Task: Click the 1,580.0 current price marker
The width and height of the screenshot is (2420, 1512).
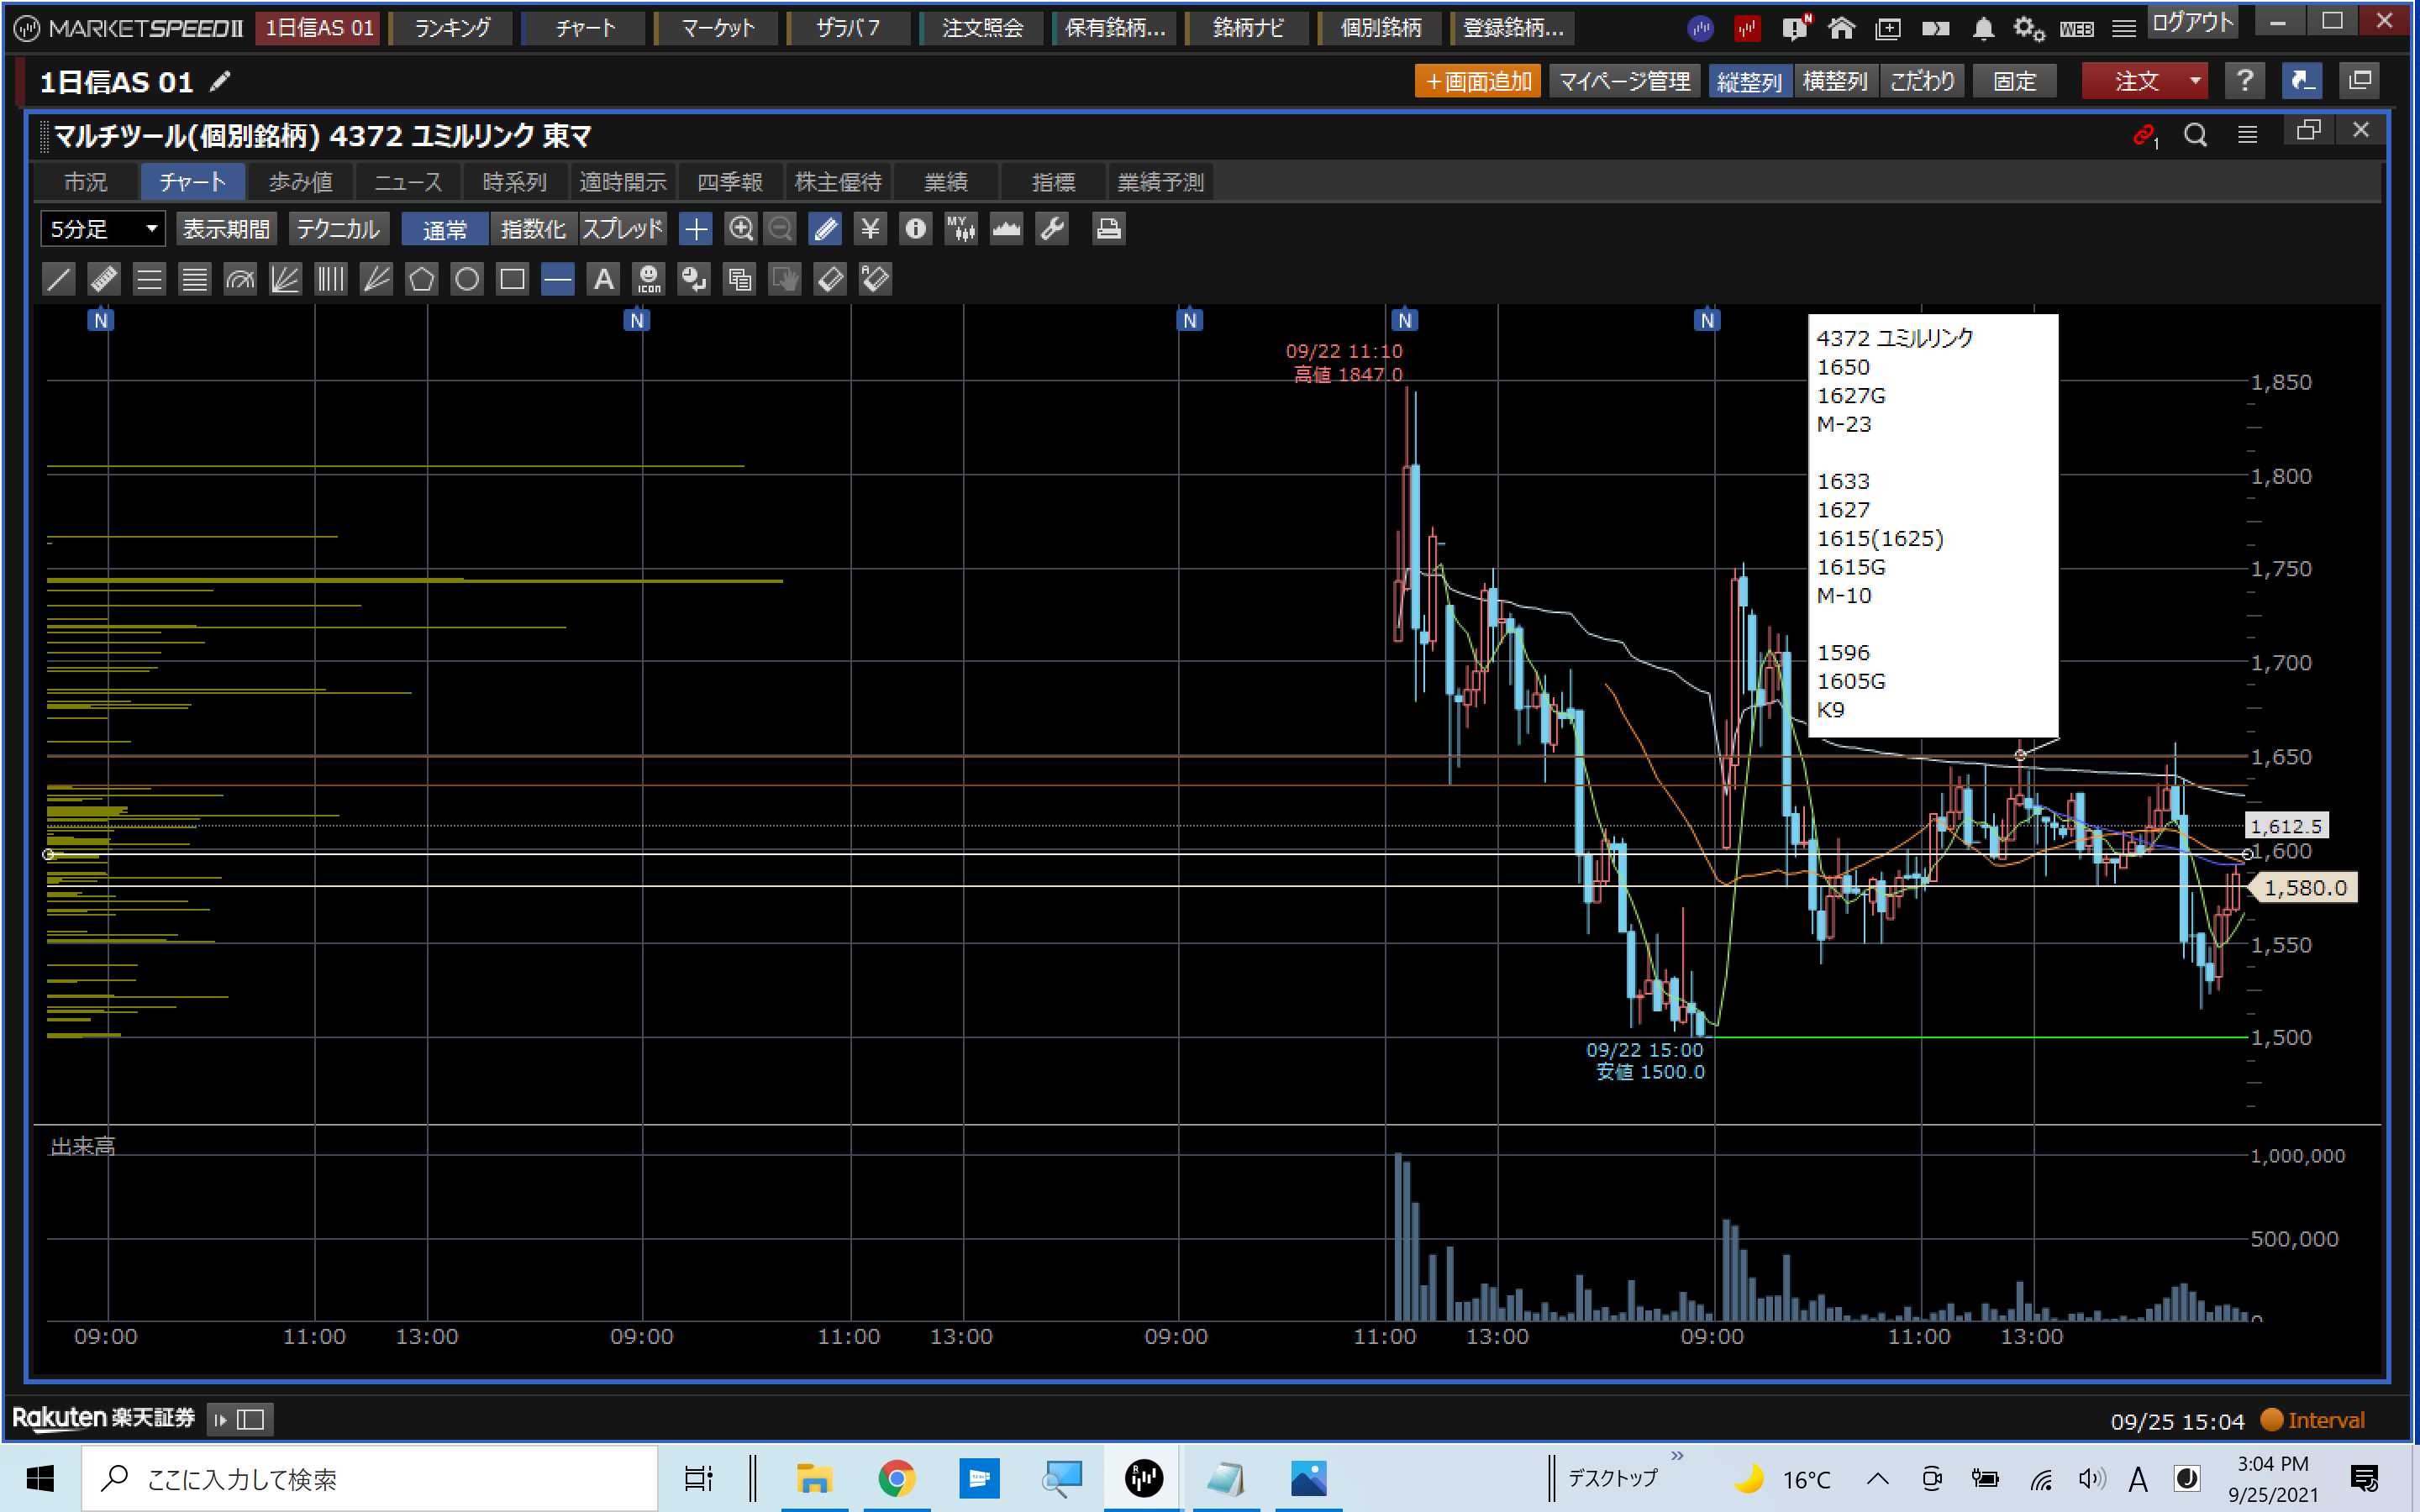Action: point(2304,887)
